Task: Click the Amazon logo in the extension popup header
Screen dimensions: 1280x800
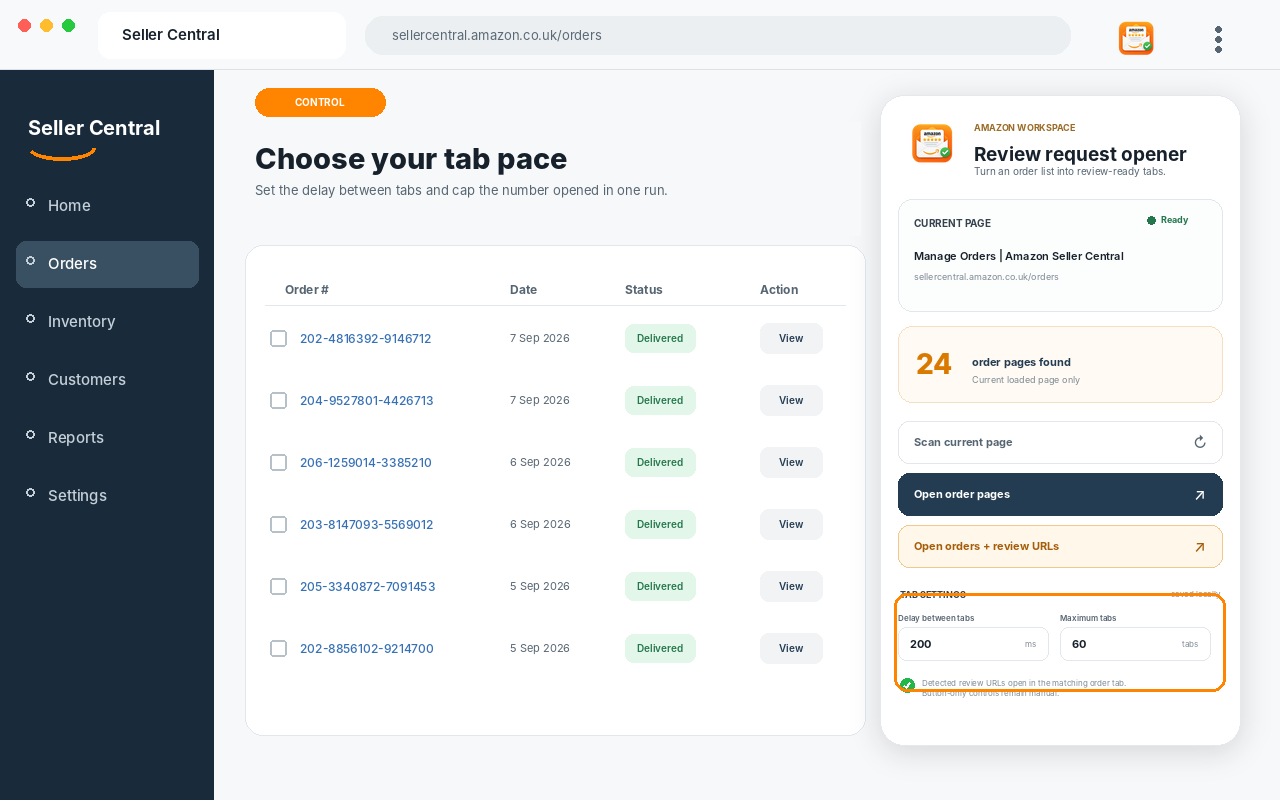Action: coord(932,143)
